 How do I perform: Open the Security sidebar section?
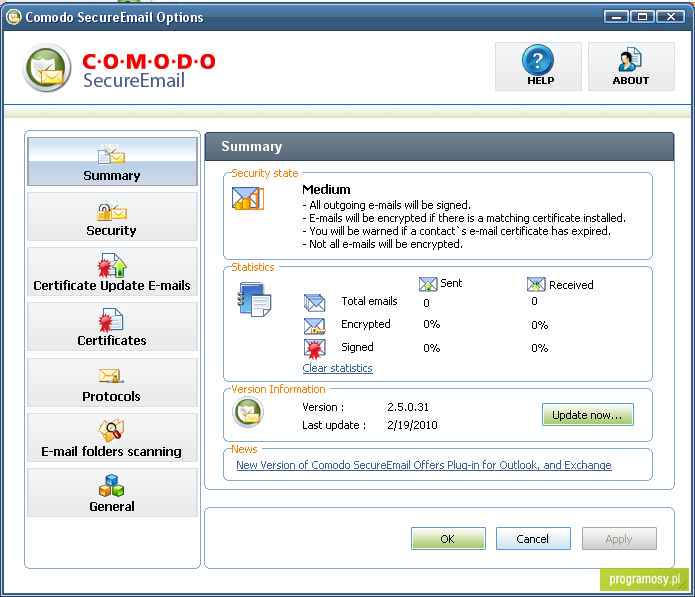point(112,216)
